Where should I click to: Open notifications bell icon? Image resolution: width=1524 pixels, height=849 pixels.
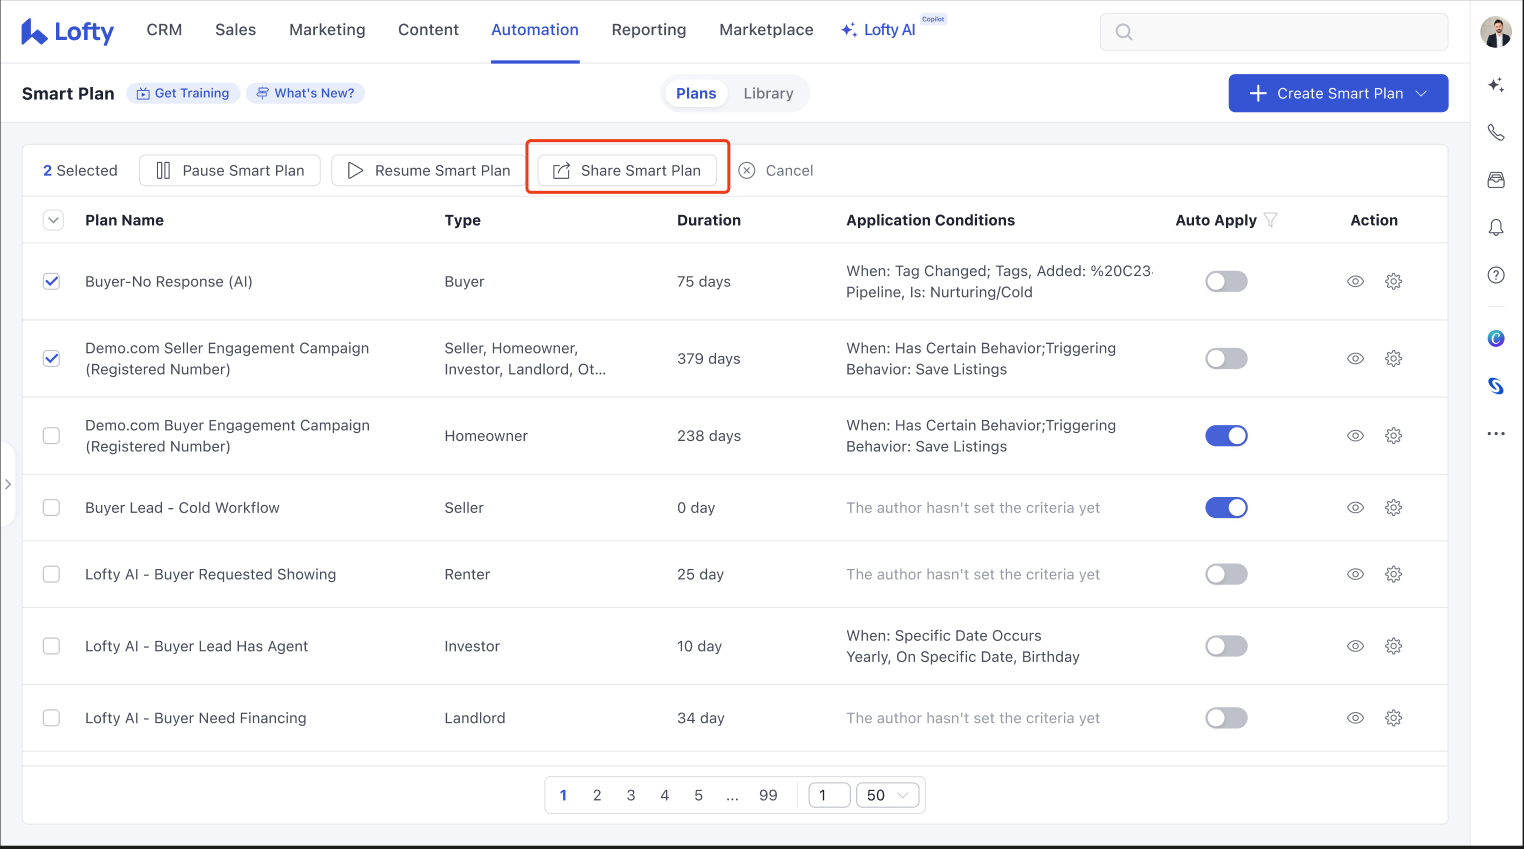click(1496, 228)
